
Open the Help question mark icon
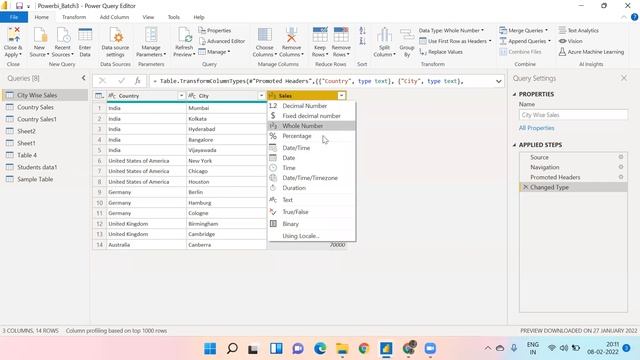tap(634, 17)
